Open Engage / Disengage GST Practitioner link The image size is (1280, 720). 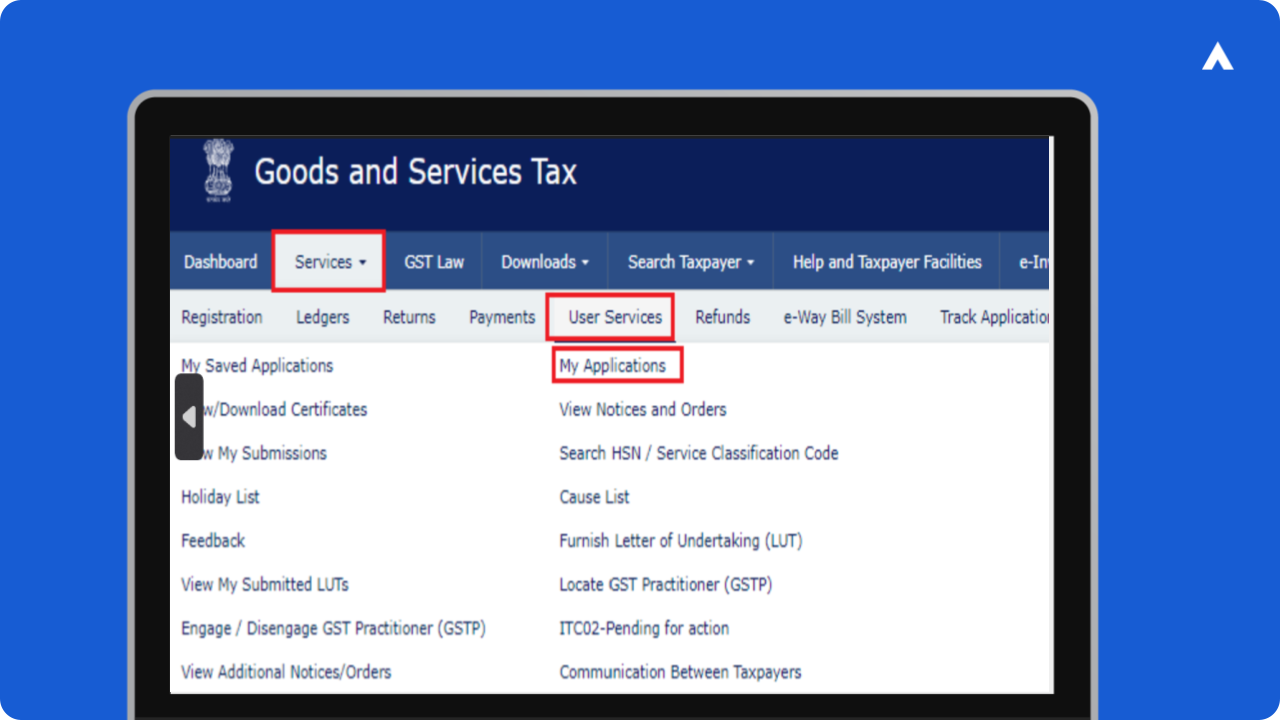(333, 629)
